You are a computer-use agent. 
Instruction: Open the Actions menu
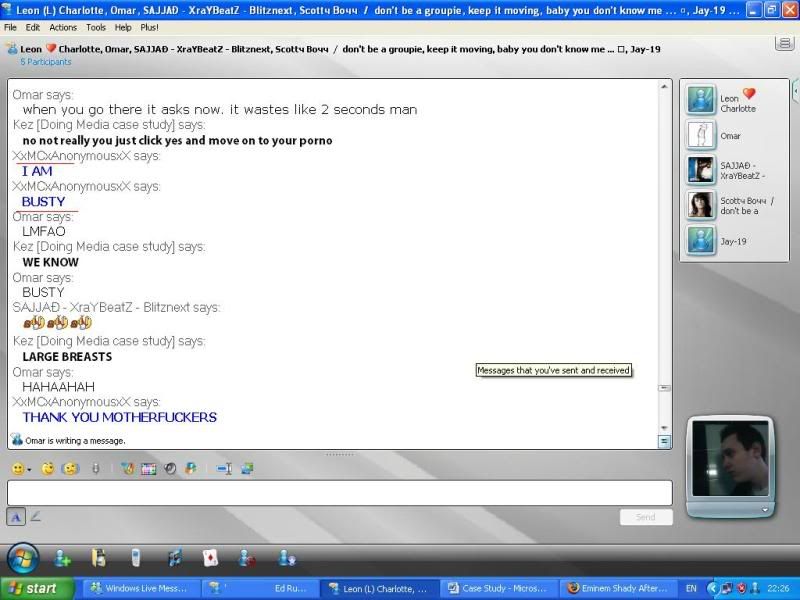coord(63,27)
